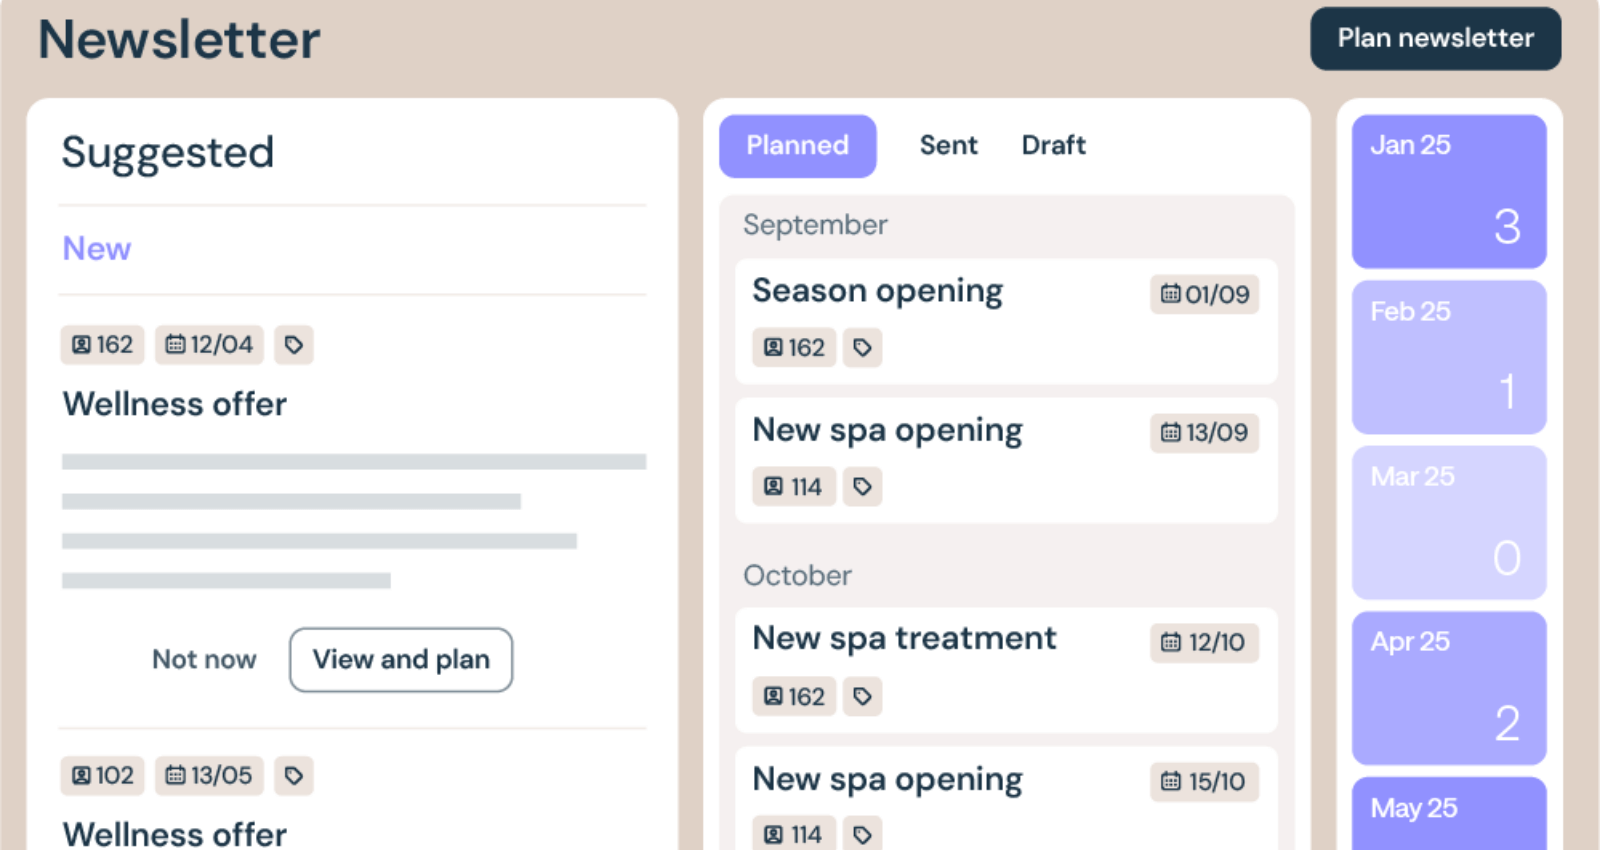Choose the Feb 25 month tile
Image resolution: width=1600 pixels, height=850 pixels.
pyautogui.click(x=1449, y=357)
